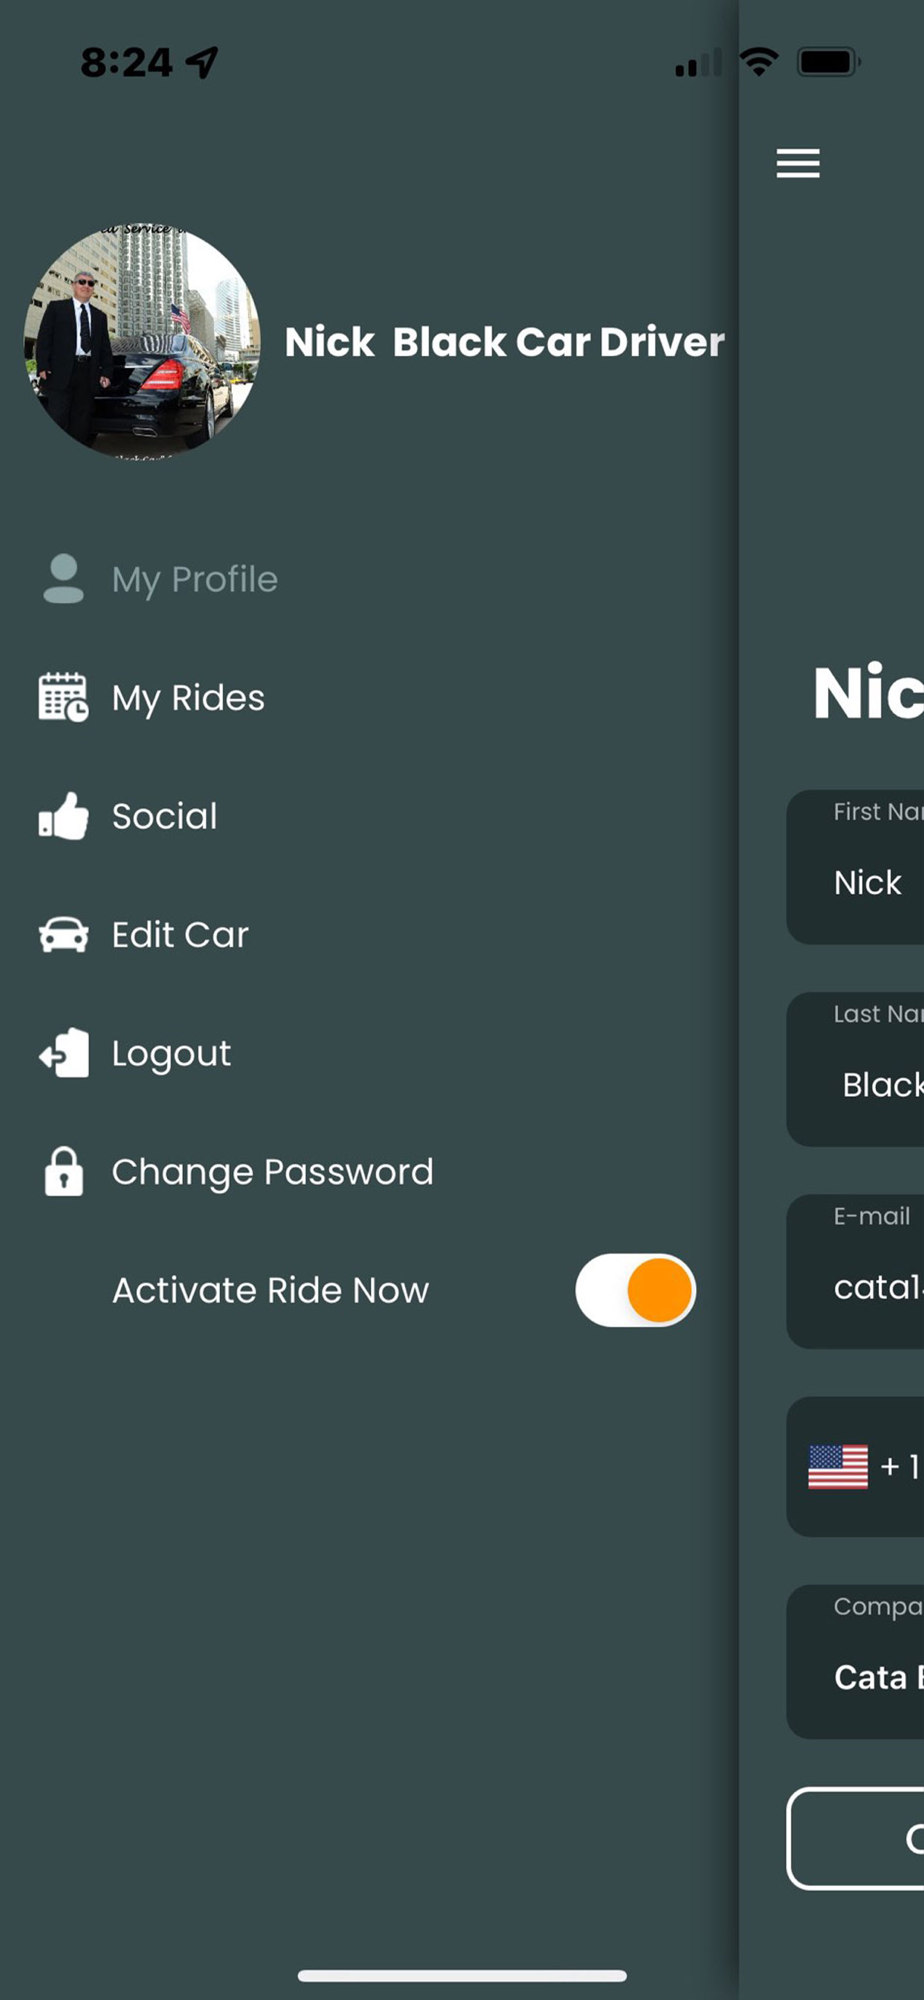Tap the Wi-Fi status icon
924x2000 pixels.
tap(759, 62)
